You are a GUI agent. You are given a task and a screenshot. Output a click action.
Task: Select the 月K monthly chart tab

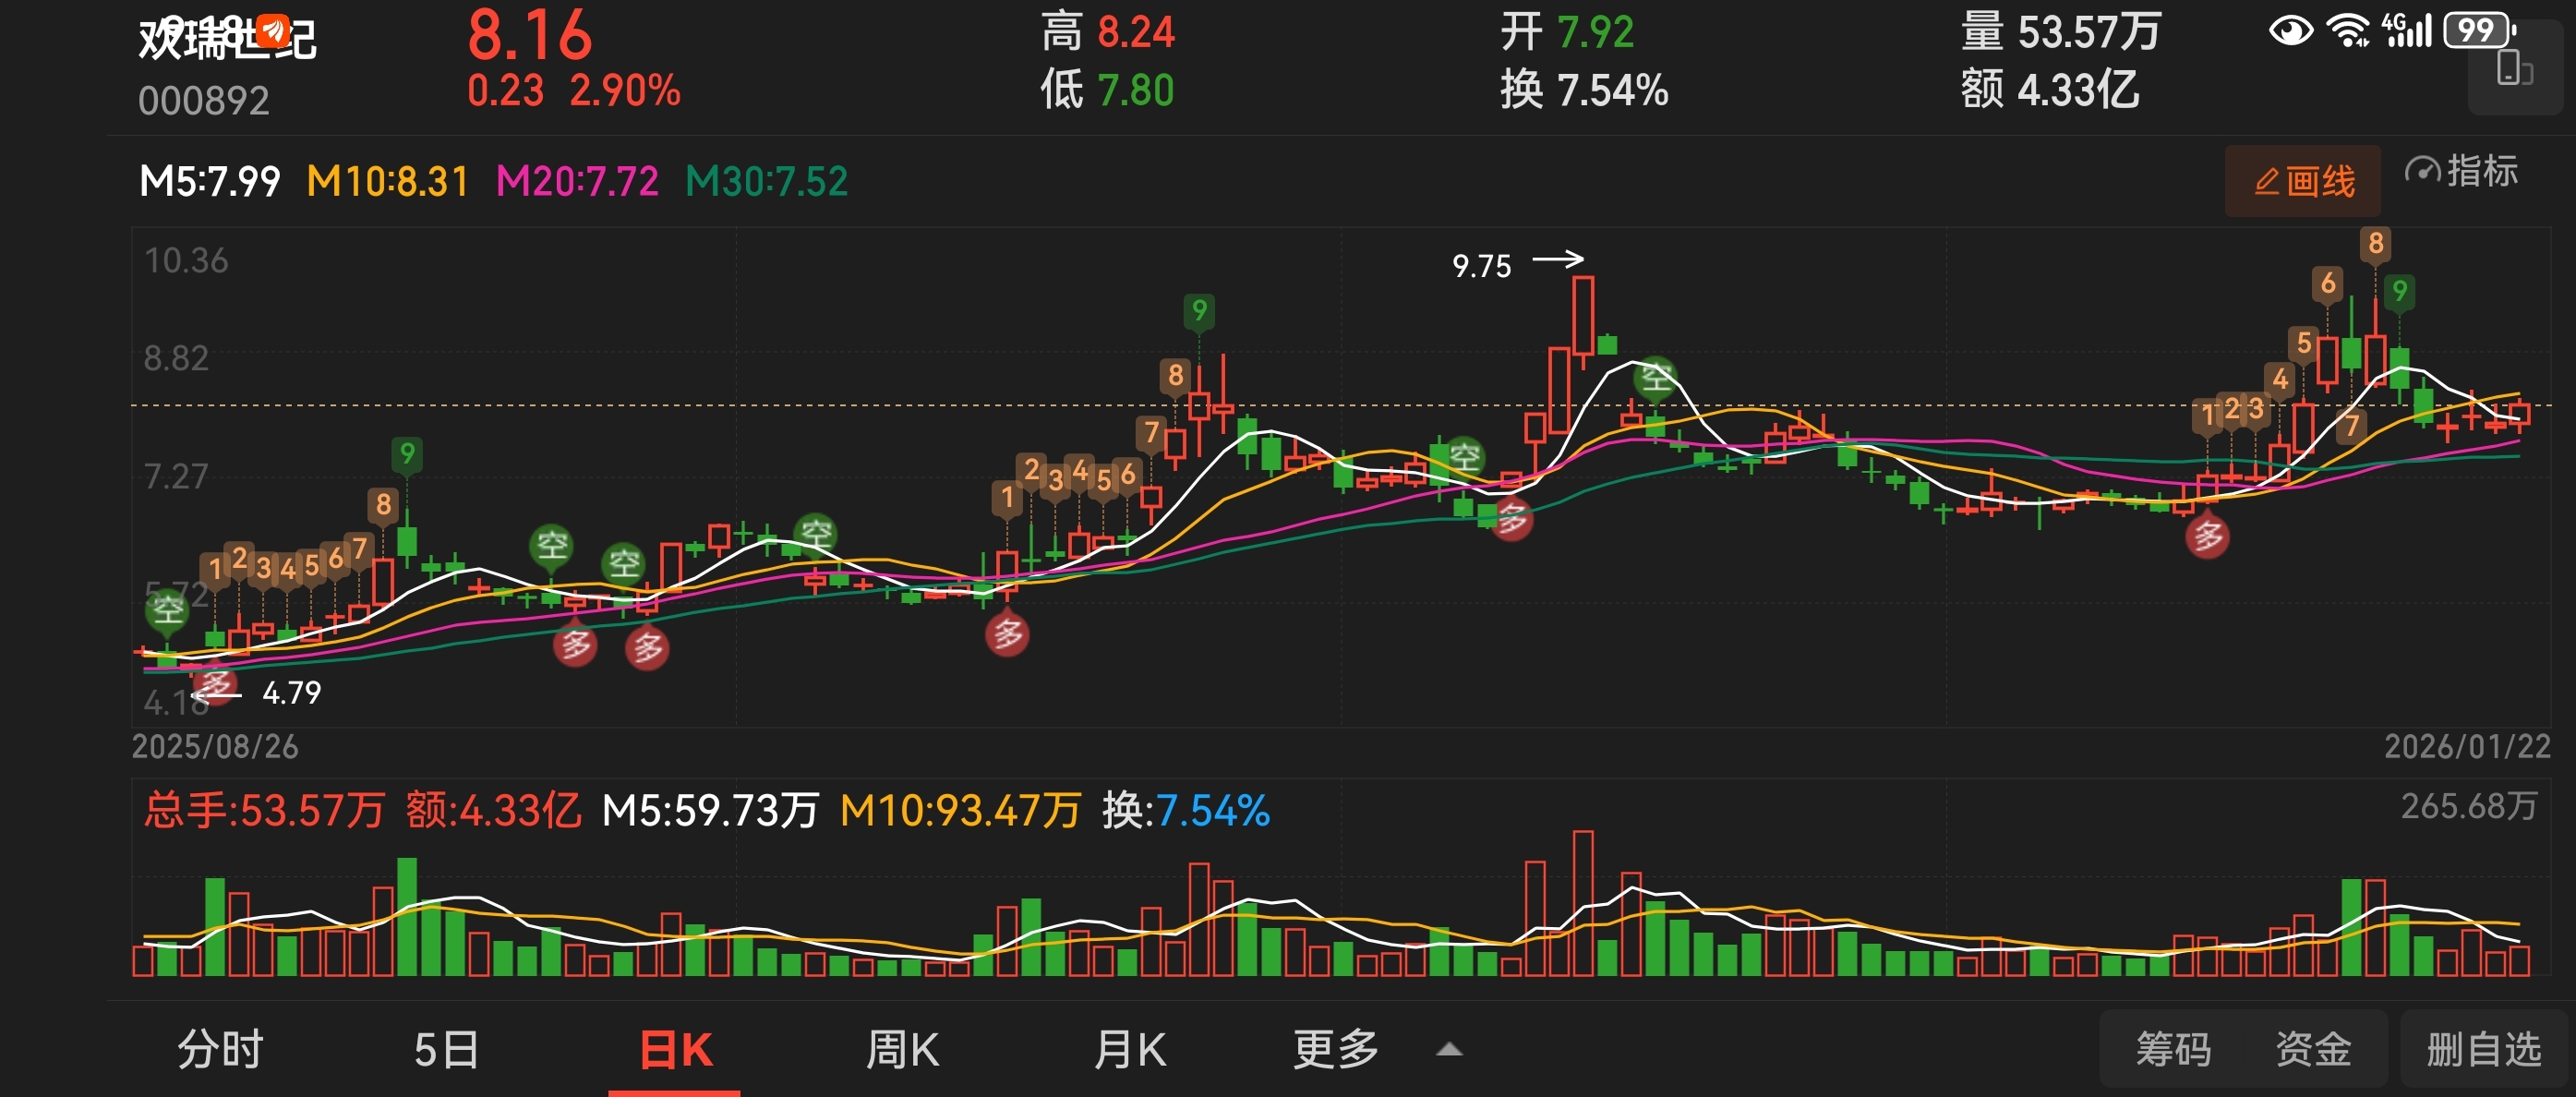tap(1129, 1050)
